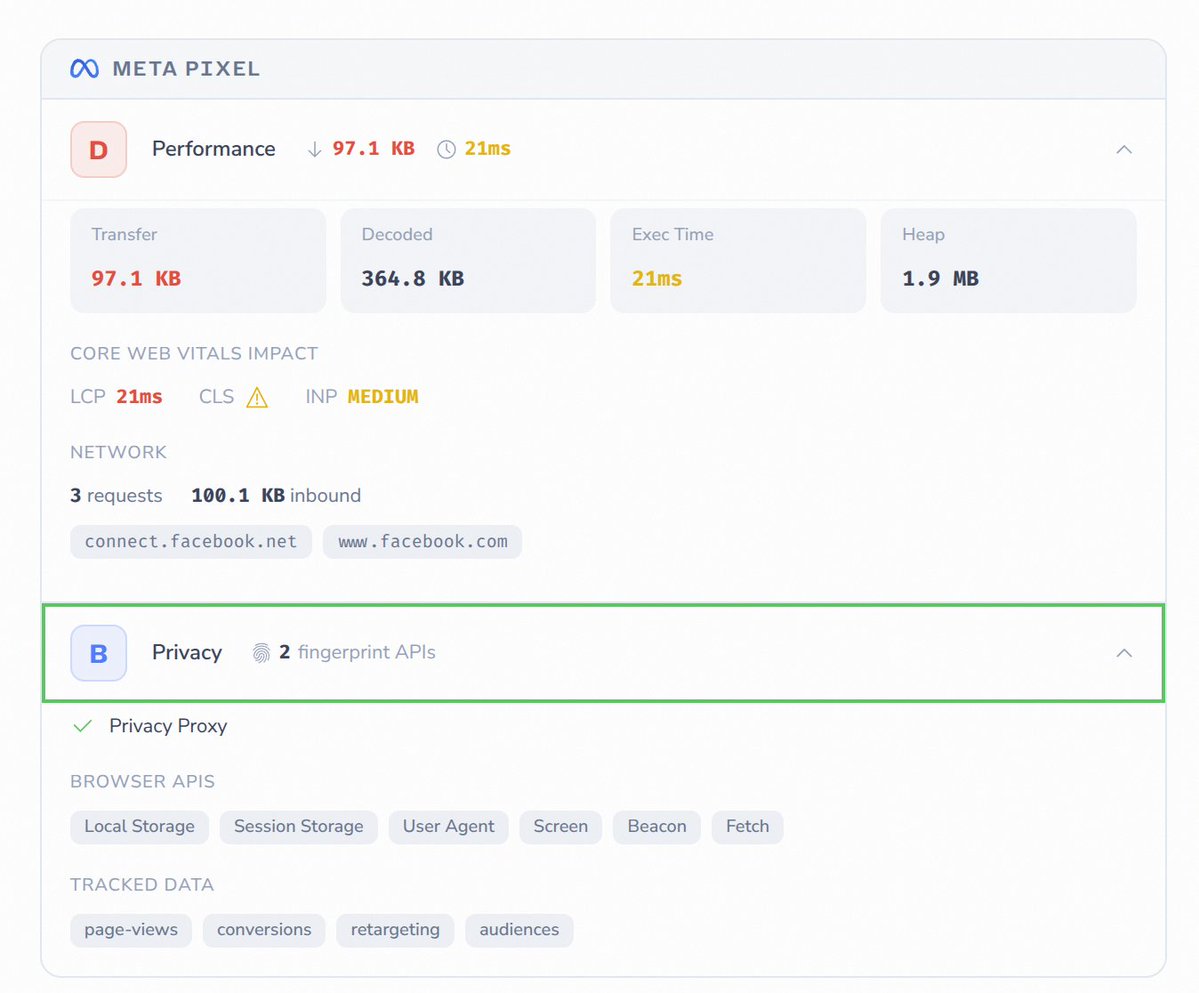Image resolution: width=1199 pixels, height=993 pixels.
Task: Click the fingerprint icon in Privacy row
Action: 262,653
